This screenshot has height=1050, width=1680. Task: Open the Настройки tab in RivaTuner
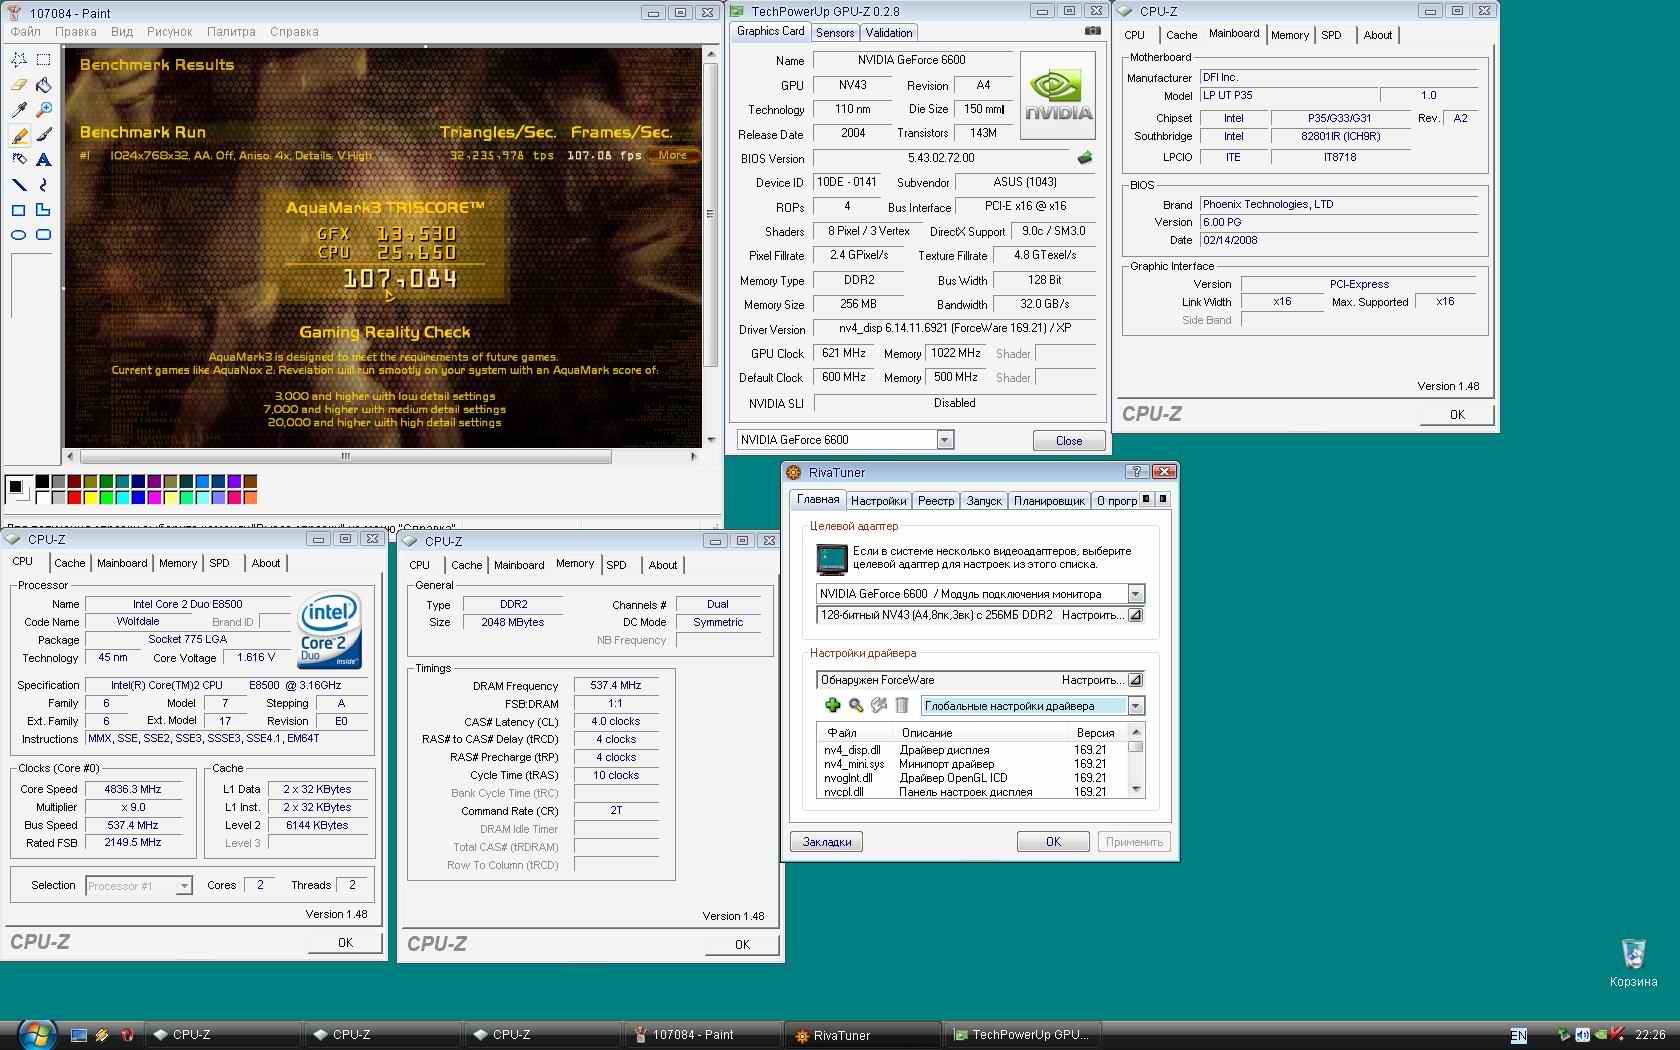click(x=878, y=501)
